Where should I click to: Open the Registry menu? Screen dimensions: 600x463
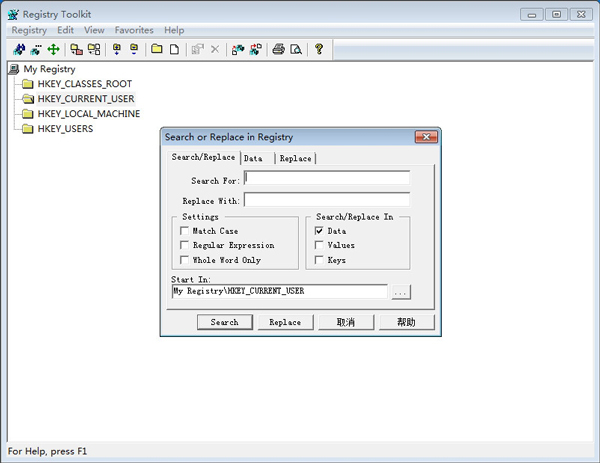29,30
